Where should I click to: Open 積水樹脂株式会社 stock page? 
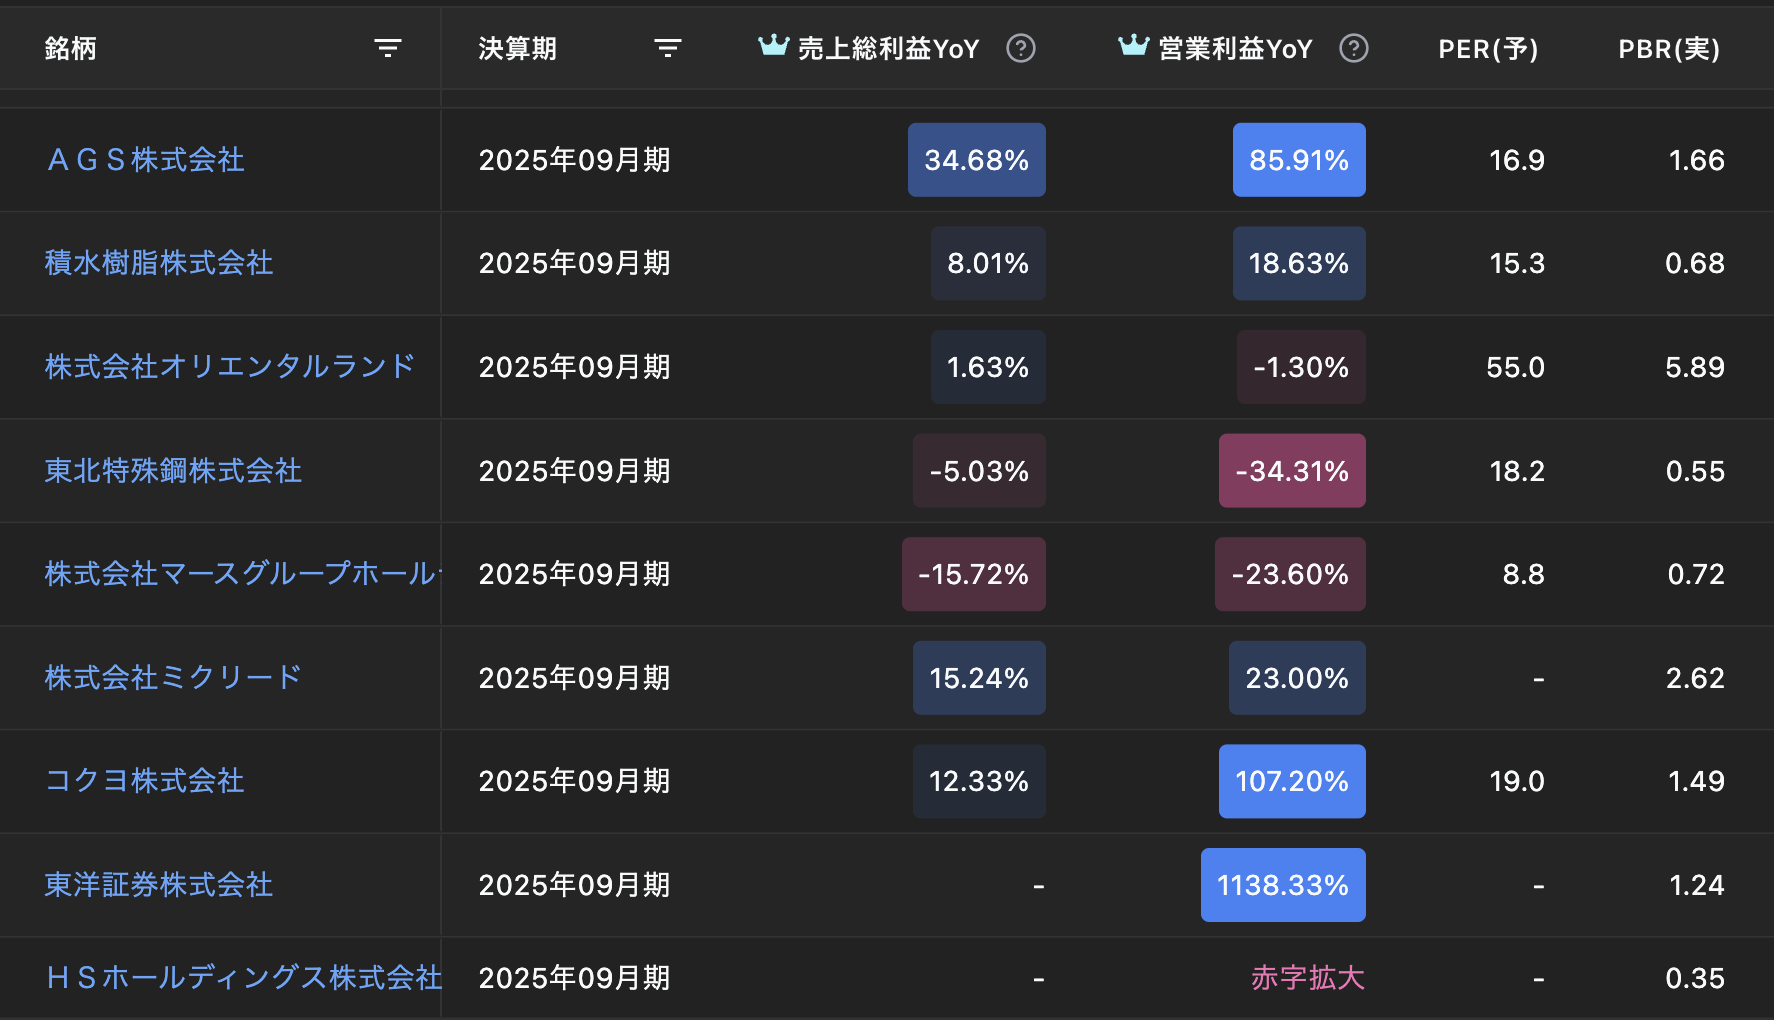tap(158, 263)
